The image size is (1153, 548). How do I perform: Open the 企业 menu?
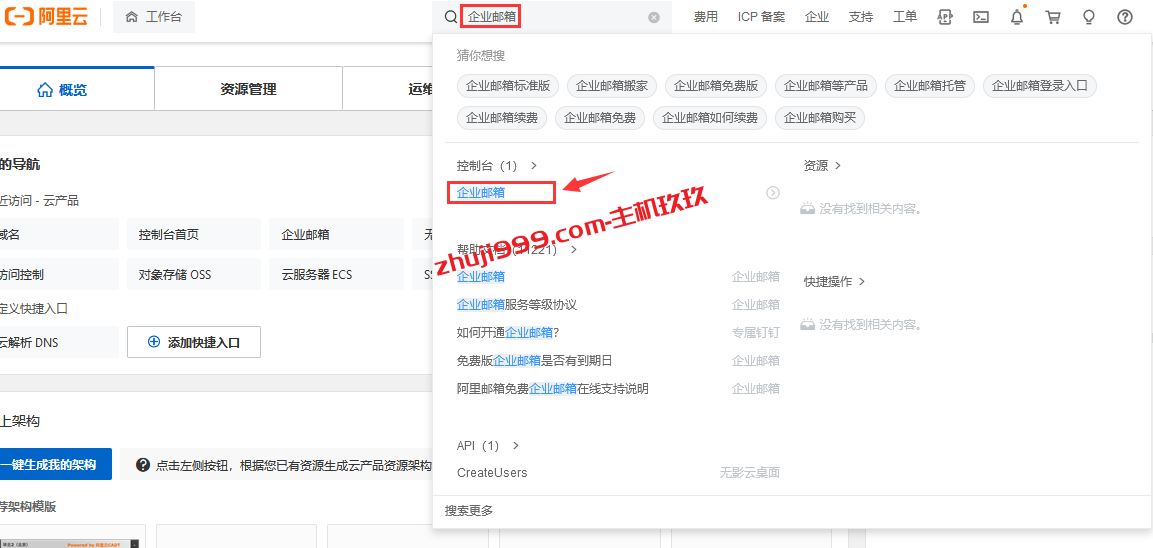[817, 17]
